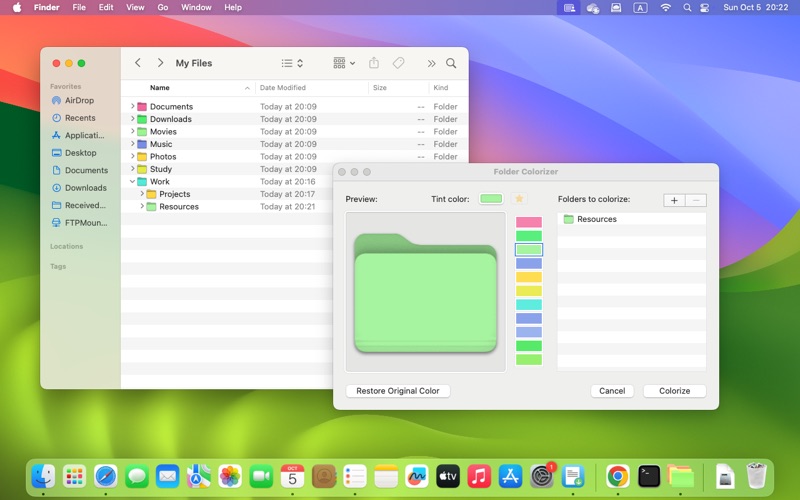The image size is (800, 500).
Task: Collapse the Work folder
Action: 132,182
